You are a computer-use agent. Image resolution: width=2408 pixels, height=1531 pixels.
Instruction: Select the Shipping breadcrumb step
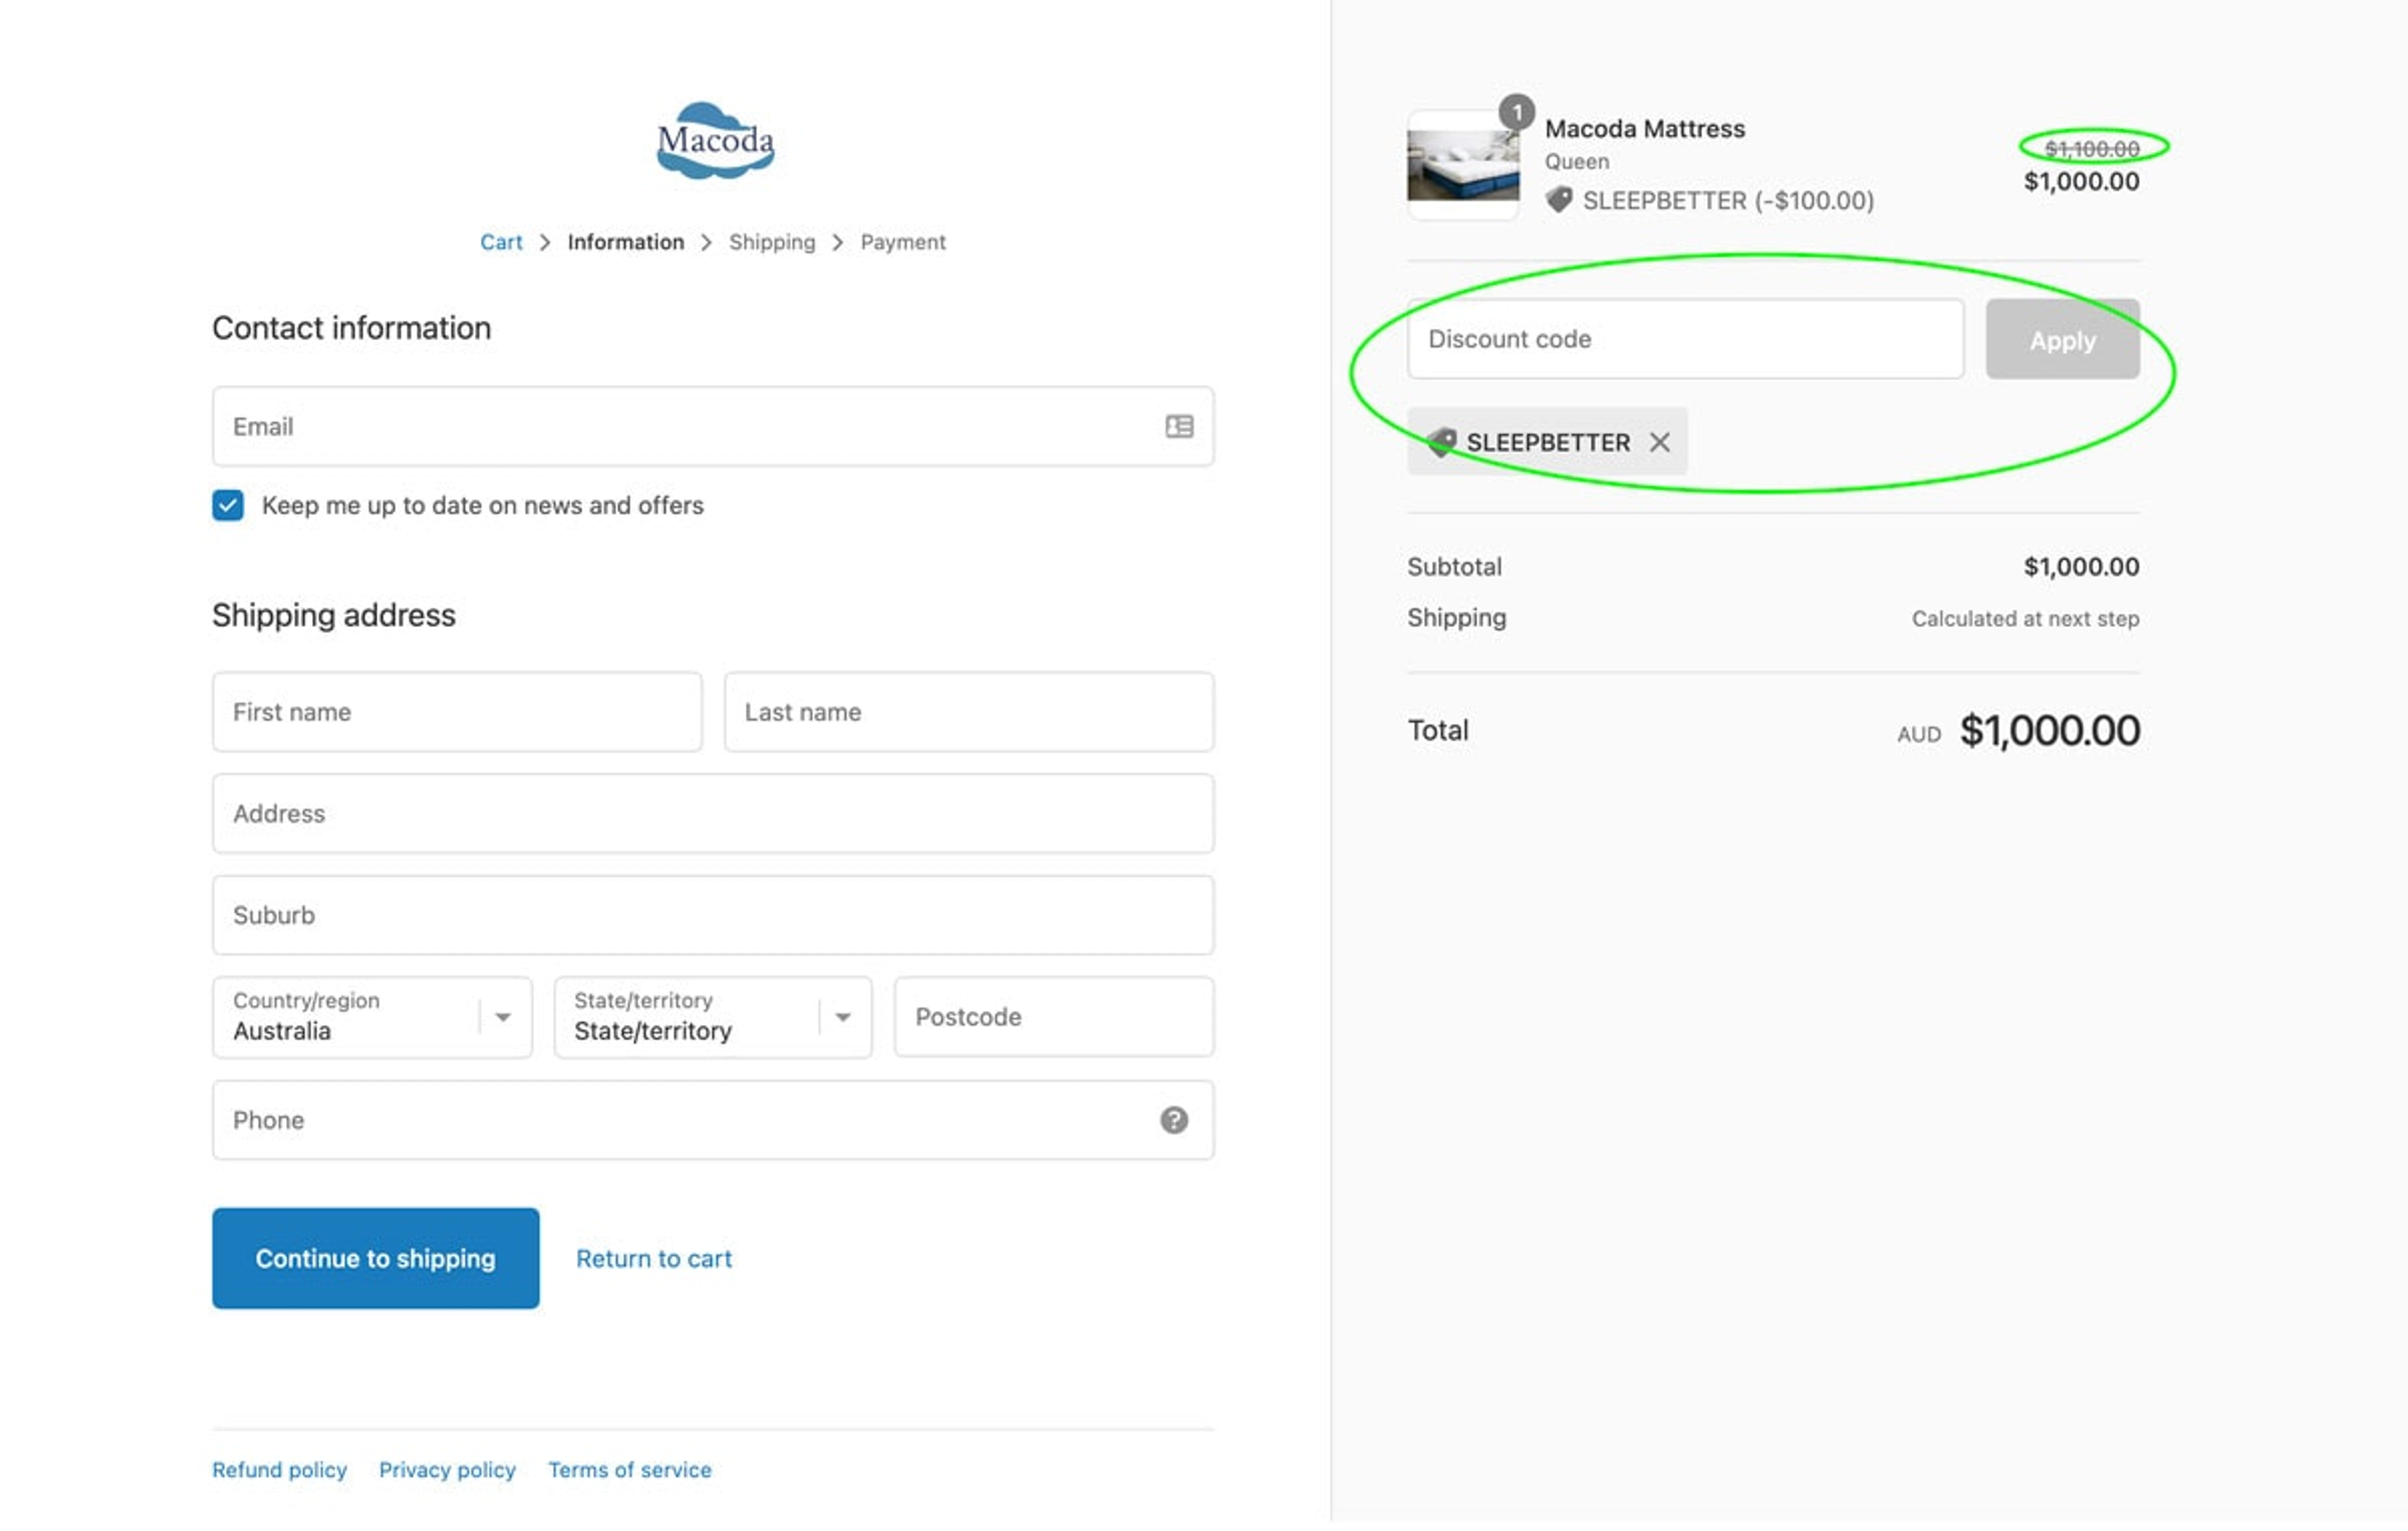pos(772,242)
